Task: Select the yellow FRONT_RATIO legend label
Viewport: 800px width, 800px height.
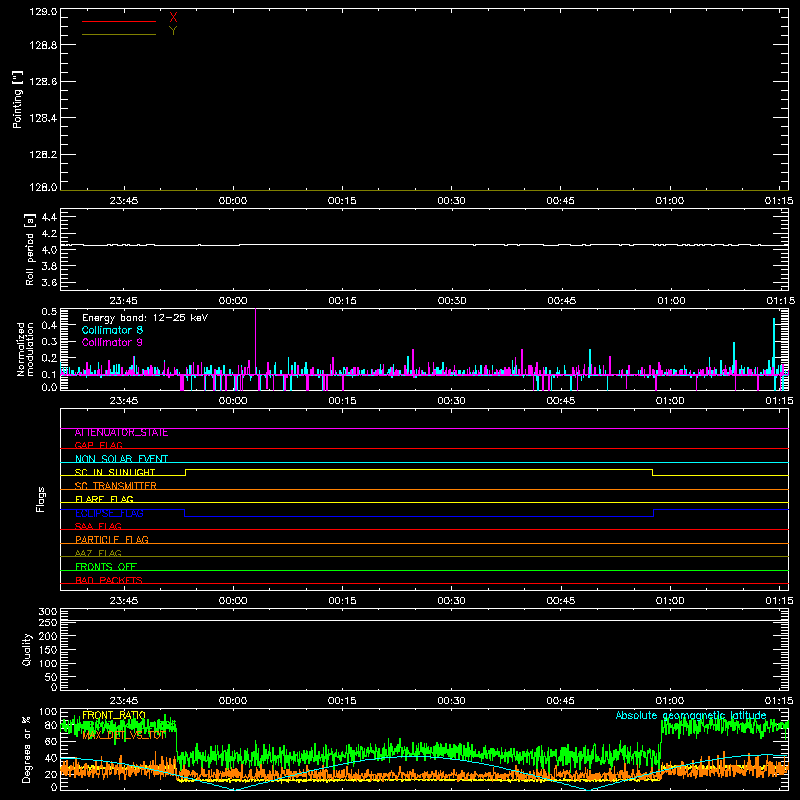Action: pyautogui.click(x=114, y=715)
